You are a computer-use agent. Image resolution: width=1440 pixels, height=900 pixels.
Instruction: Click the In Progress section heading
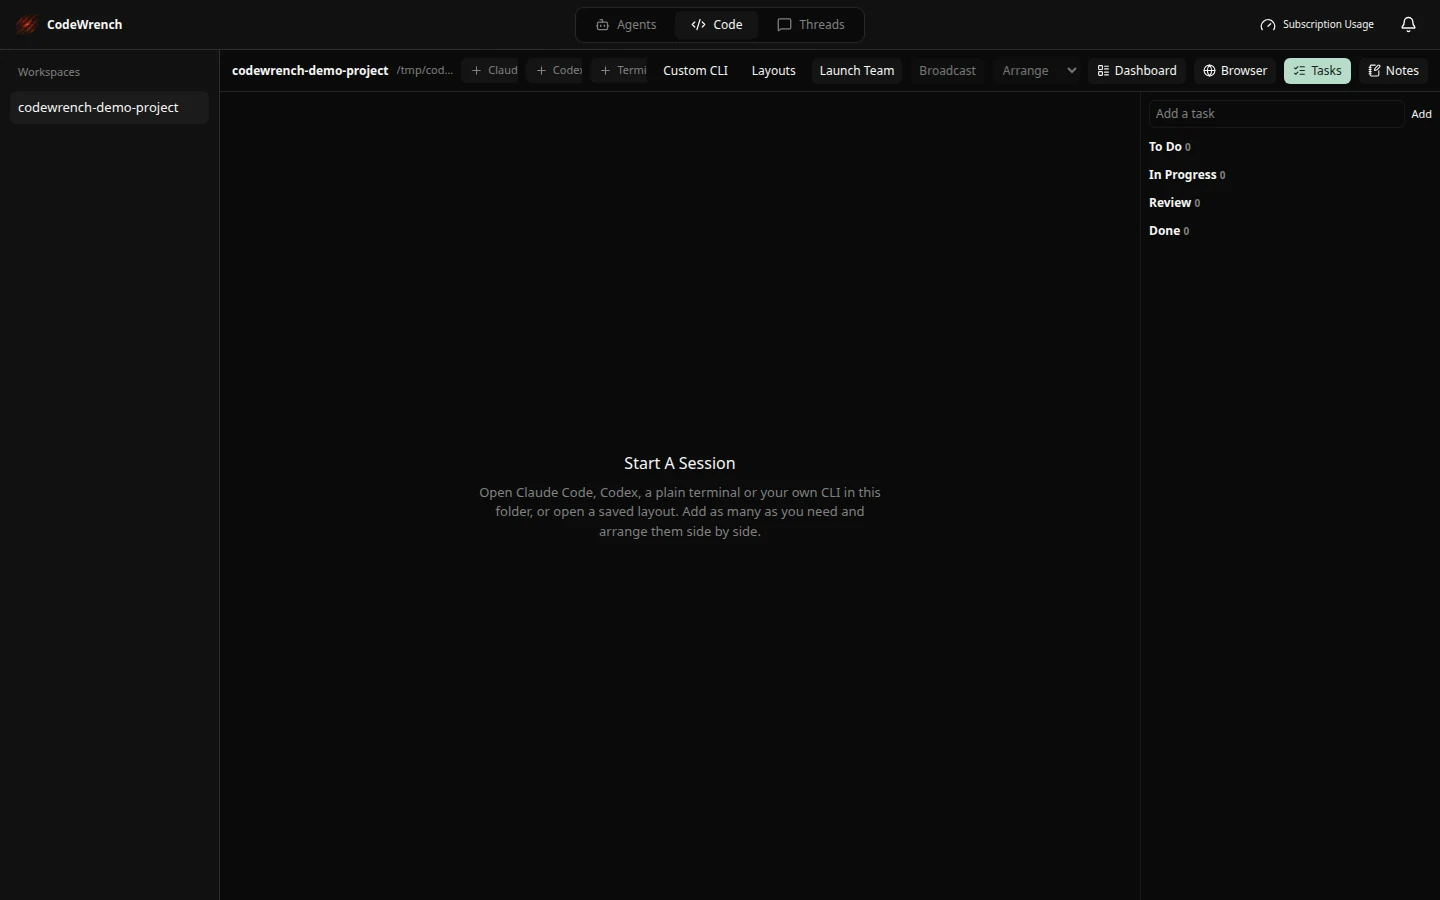[1183, 175]
